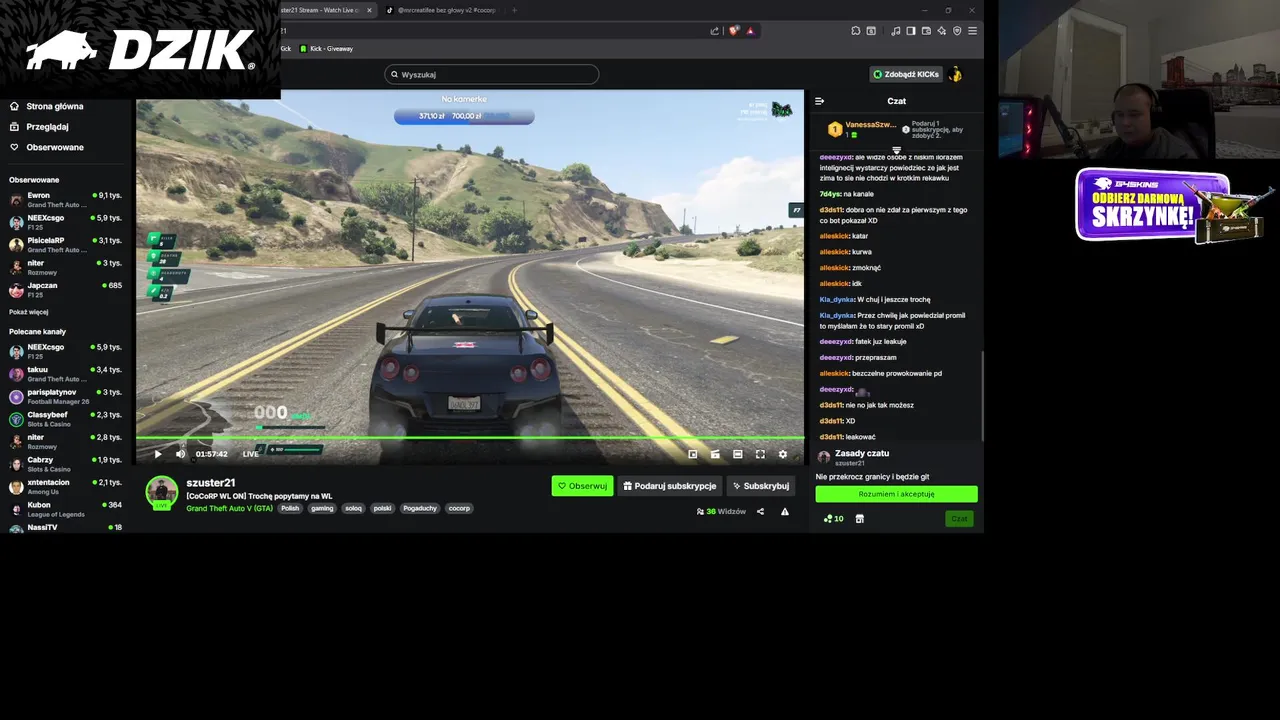Open Japczan channel from sidebar
Image resolution: width=1280 pixels, height=720 pixels.
65,289
